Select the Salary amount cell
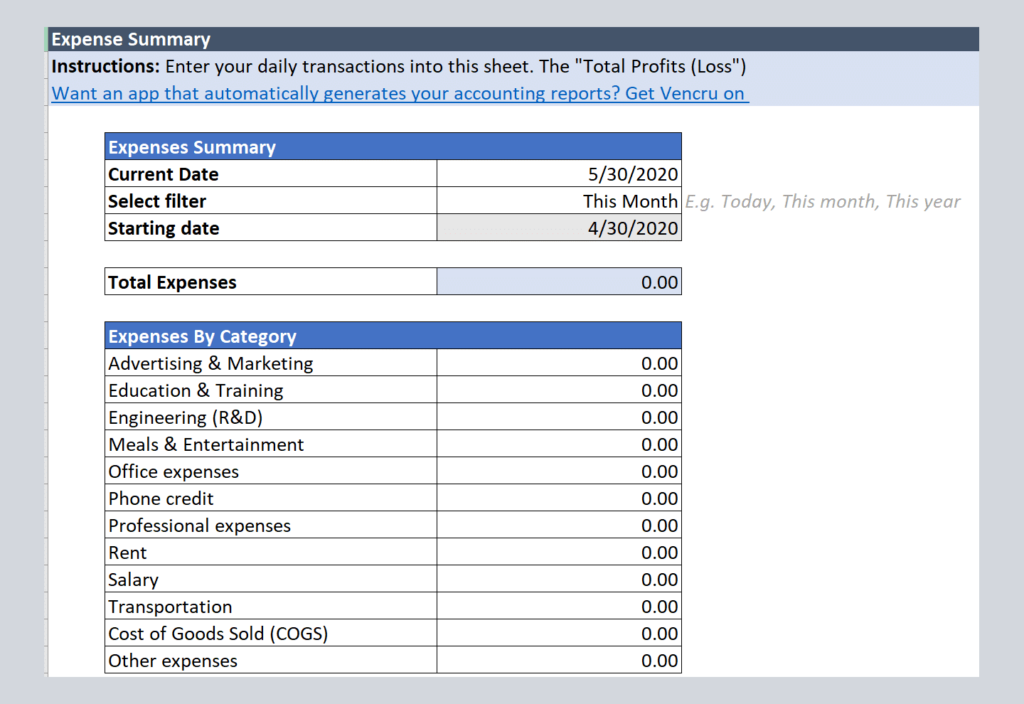Viewport: 1024px width, 704px height. tap(559, 579)
